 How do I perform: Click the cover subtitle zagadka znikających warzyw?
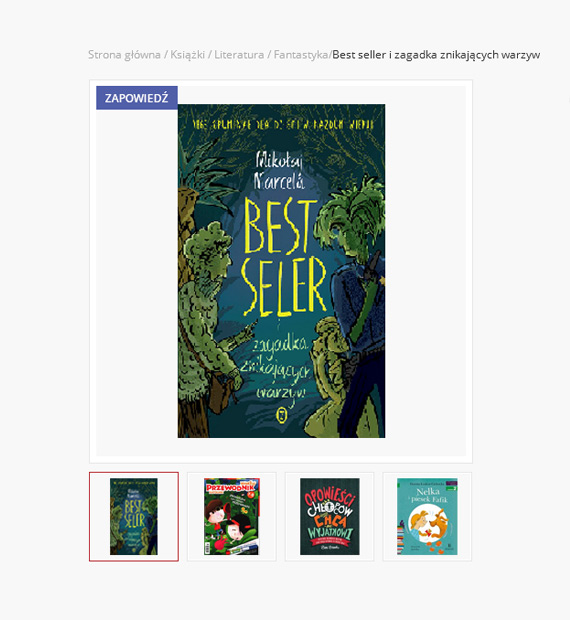point(280,368)
